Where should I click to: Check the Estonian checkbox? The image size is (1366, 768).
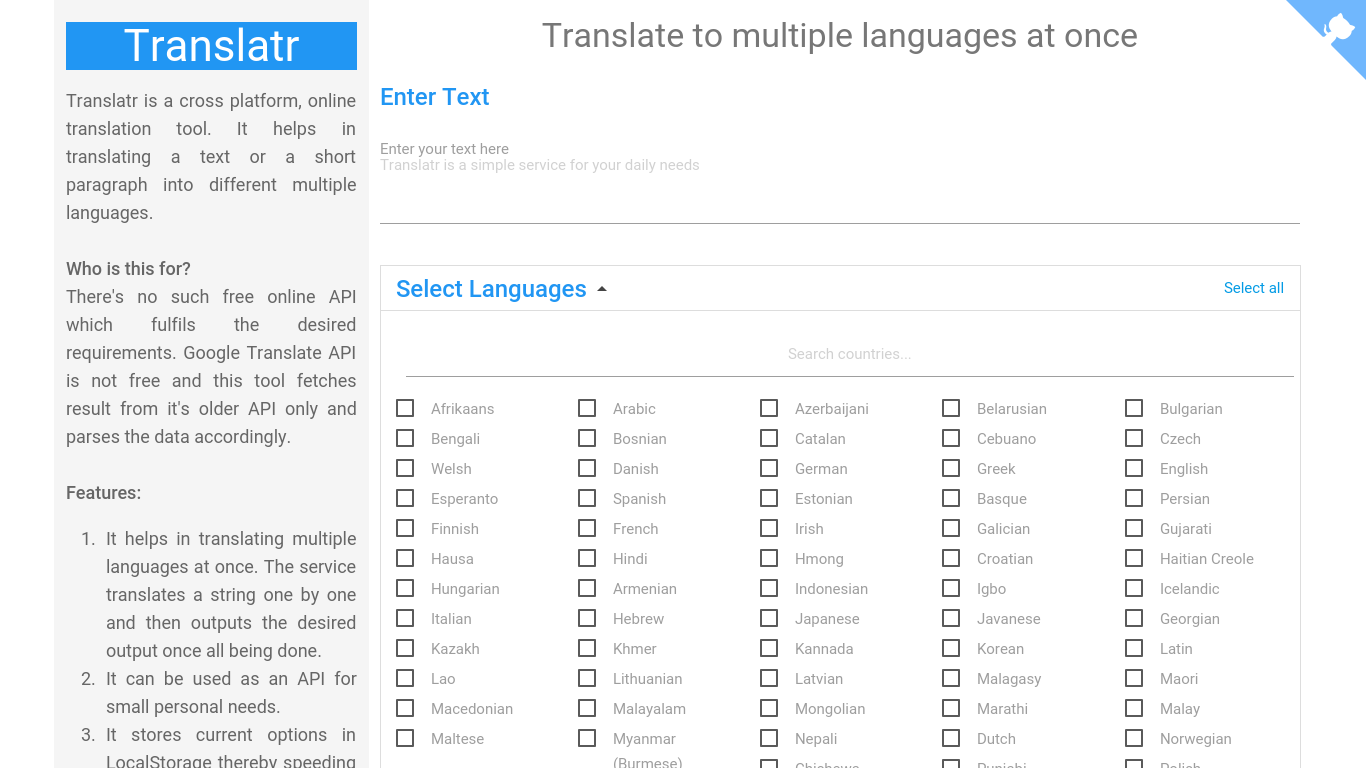[x=769, y=498]
